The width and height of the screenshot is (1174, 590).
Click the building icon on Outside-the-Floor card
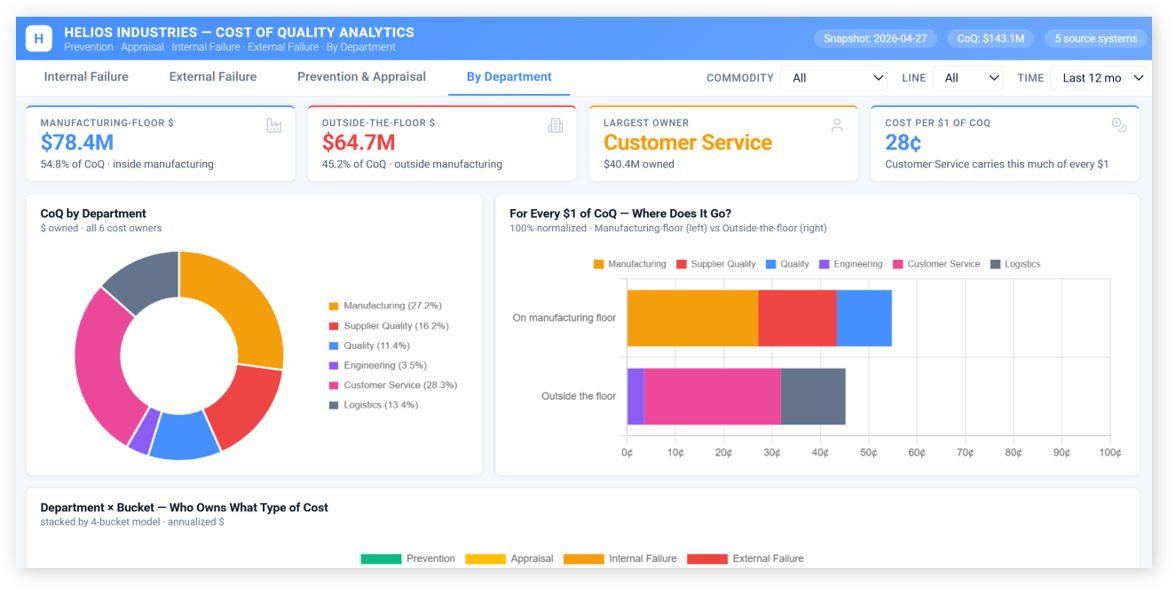click(556, 126)
